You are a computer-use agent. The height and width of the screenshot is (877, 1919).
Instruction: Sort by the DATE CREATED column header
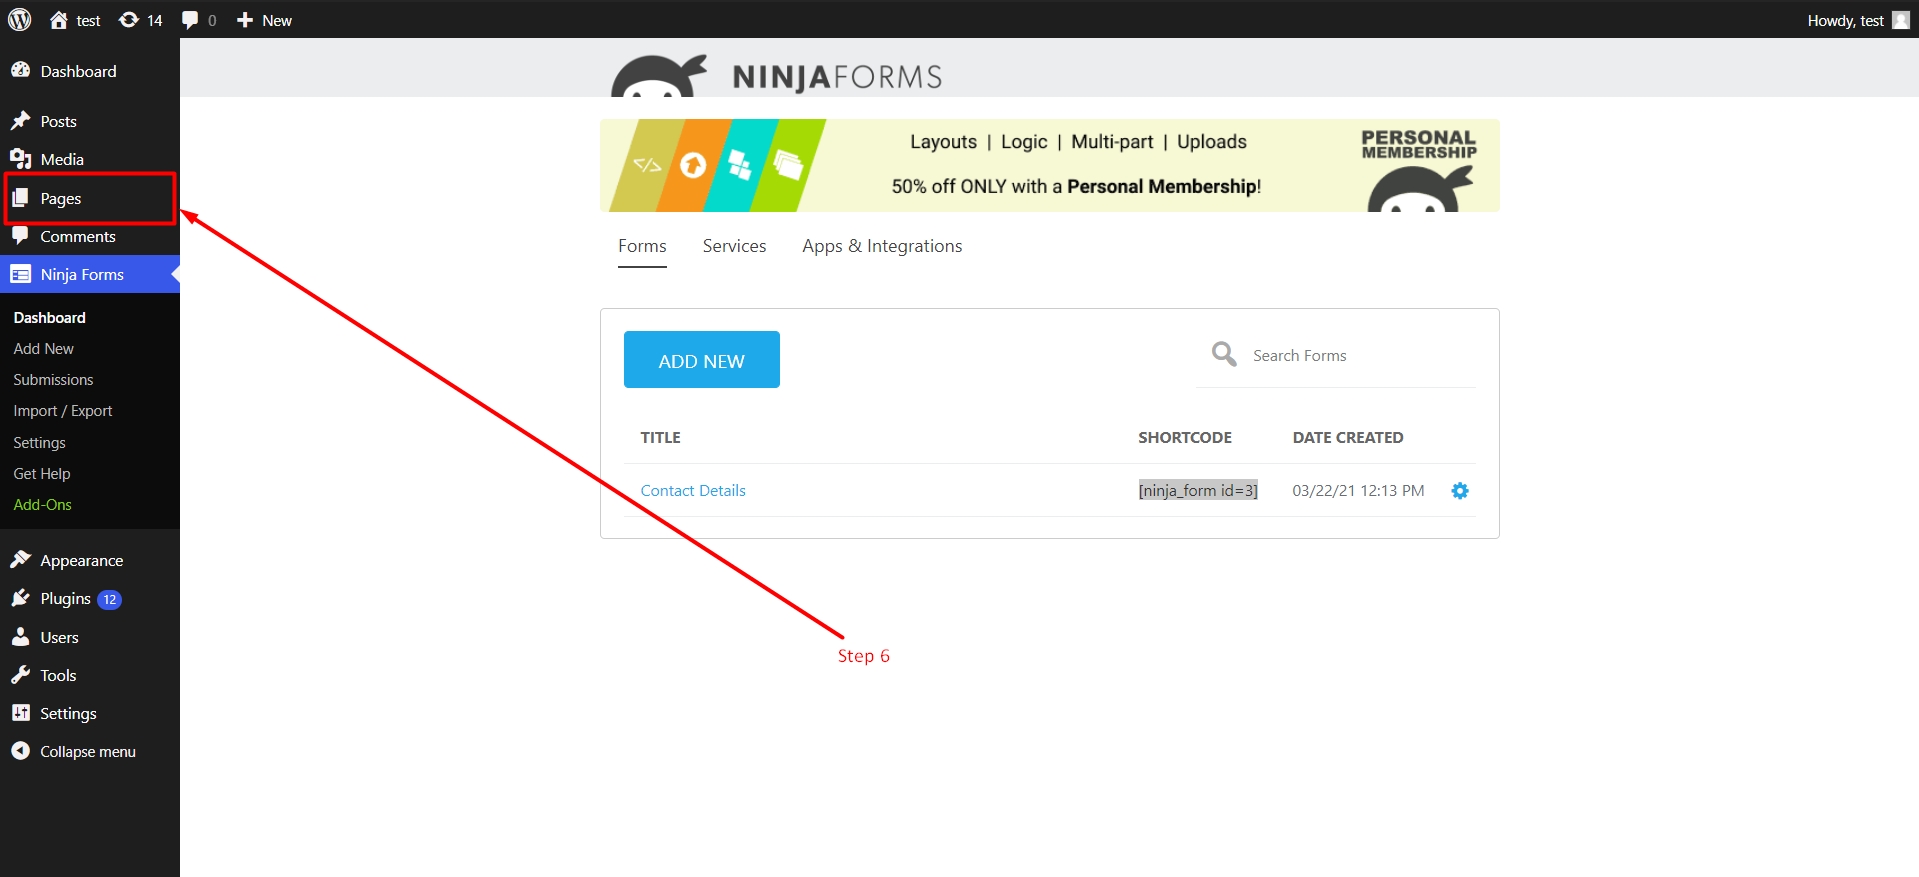(x=1348, y=438)
